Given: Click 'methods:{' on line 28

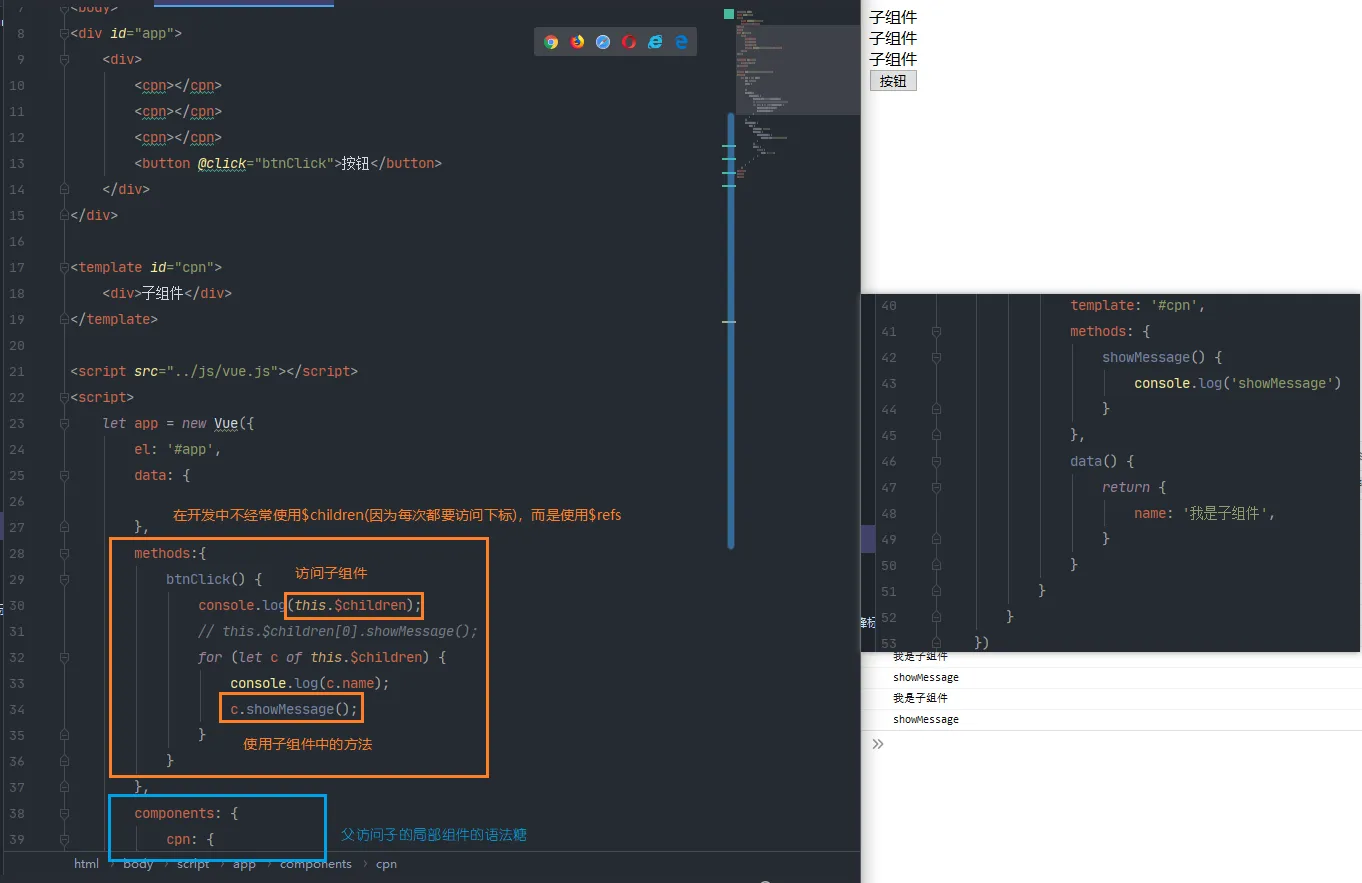Looking at the screenshot, I should (170, 553).
